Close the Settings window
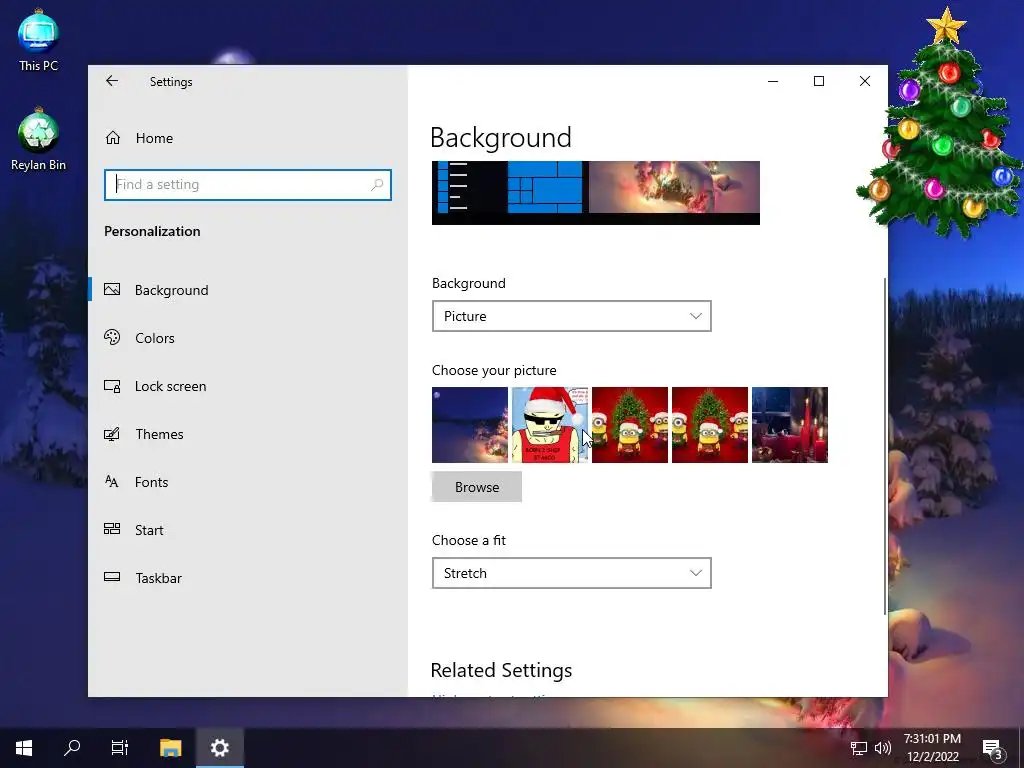The image size is (1024, 768). pyautogui.click(x=865, y=81)
